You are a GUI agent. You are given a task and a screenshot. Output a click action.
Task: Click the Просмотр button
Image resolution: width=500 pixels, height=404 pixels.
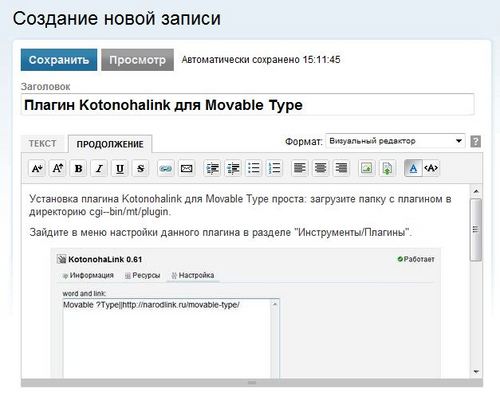(137, 60)
